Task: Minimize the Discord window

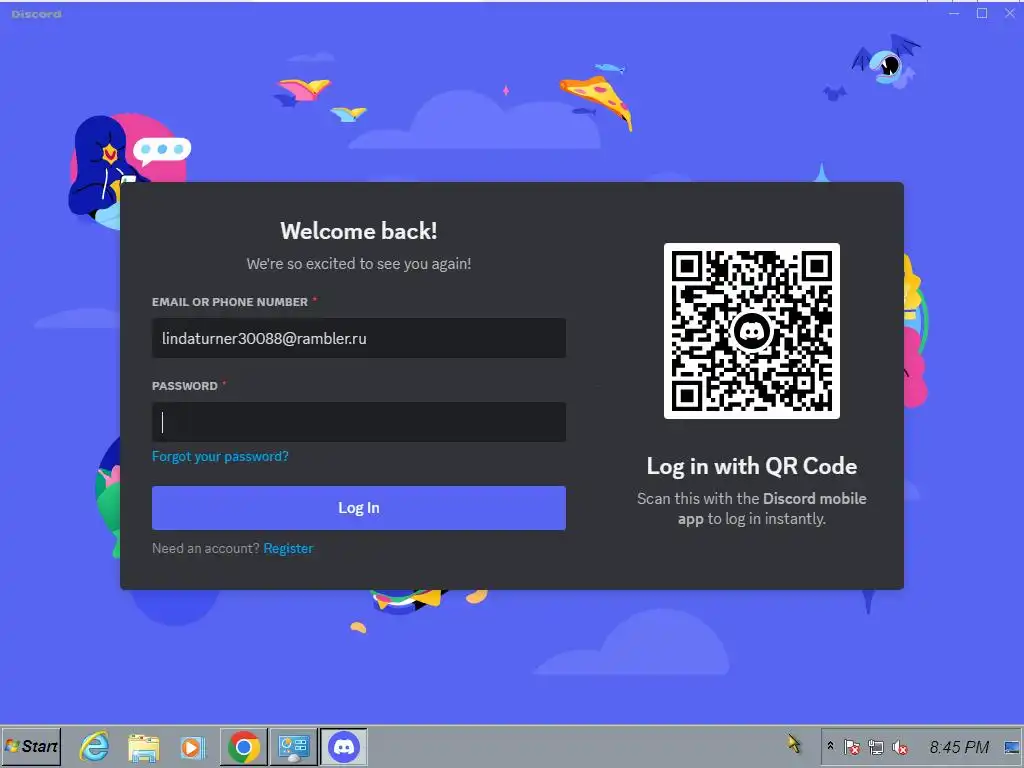Action: point(954,13)
